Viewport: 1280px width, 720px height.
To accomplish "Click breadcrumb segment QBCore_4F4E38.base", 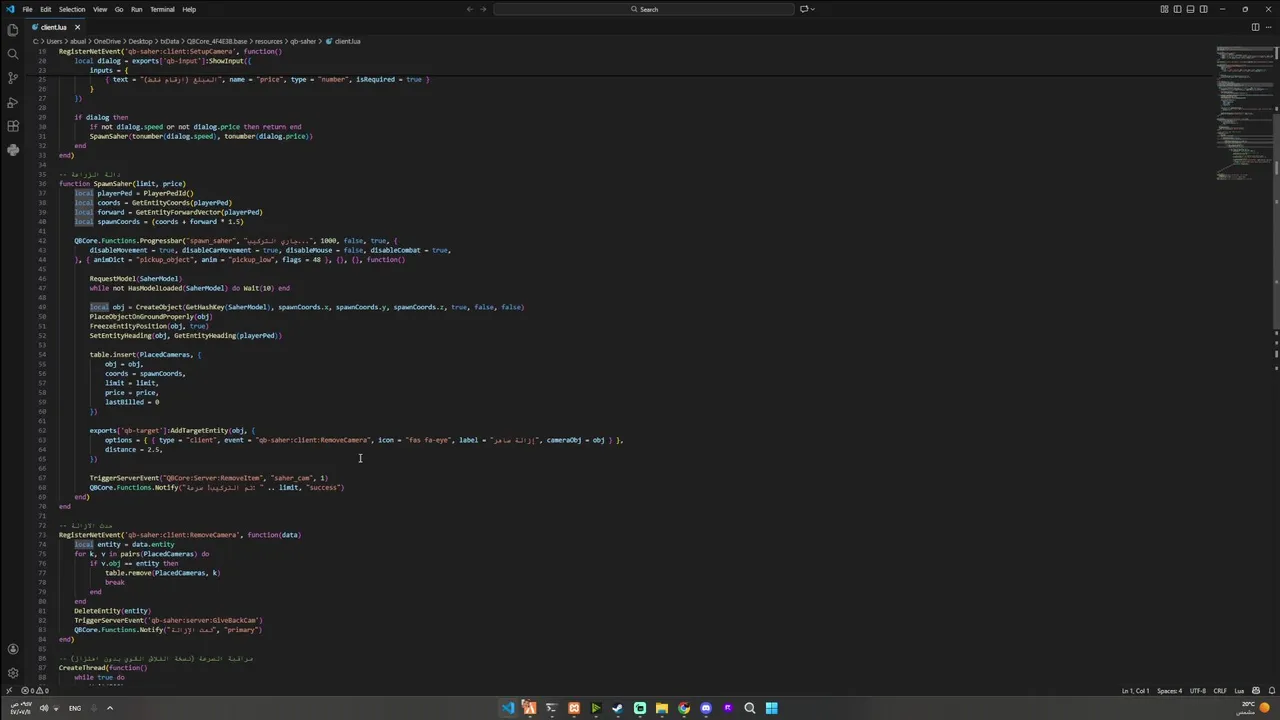I will 217,41.
